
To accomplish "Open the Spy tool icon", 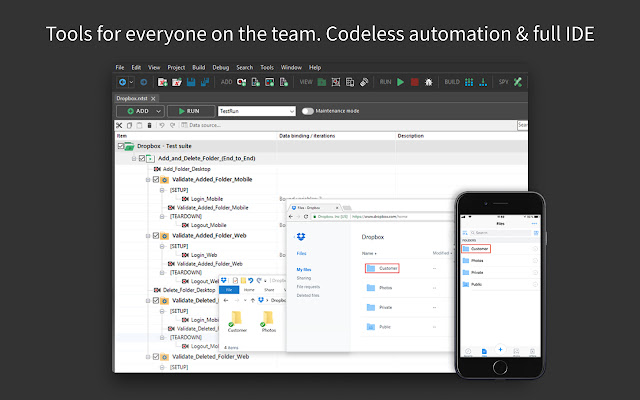I will tap(517, 81).
